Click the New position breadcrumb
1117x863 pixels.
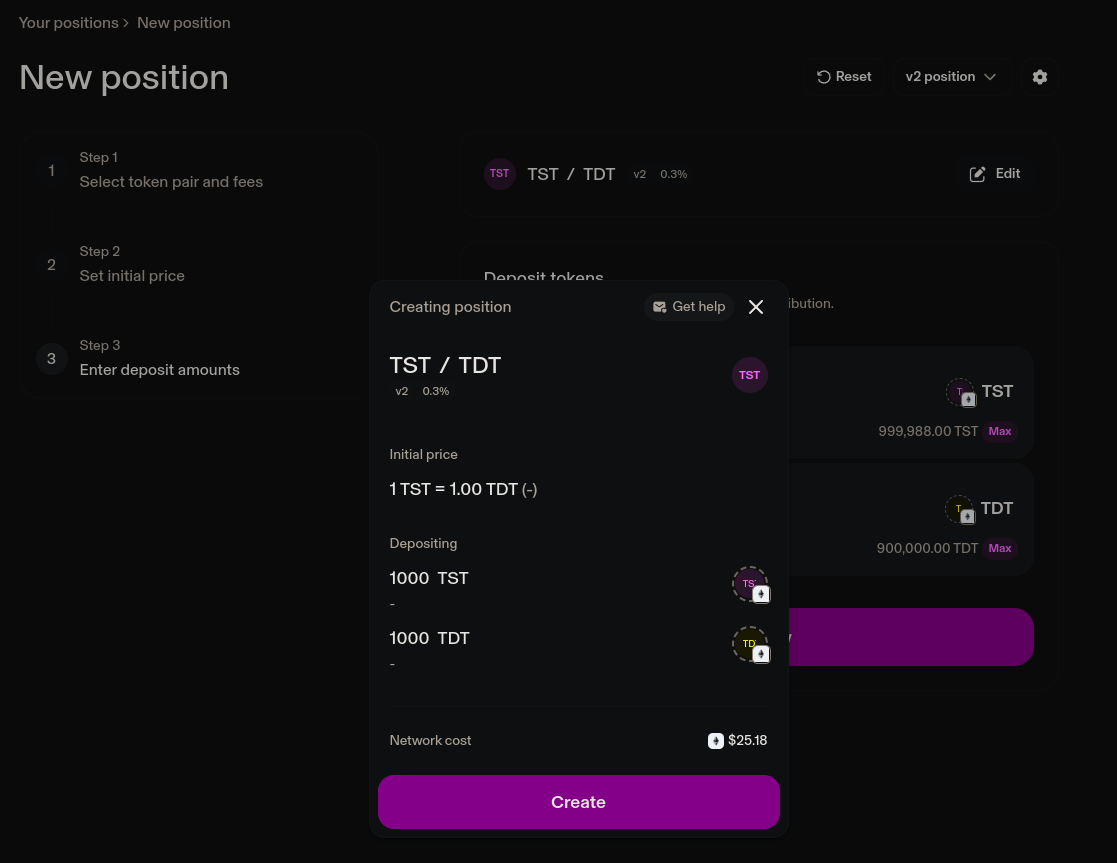(184, 23)
